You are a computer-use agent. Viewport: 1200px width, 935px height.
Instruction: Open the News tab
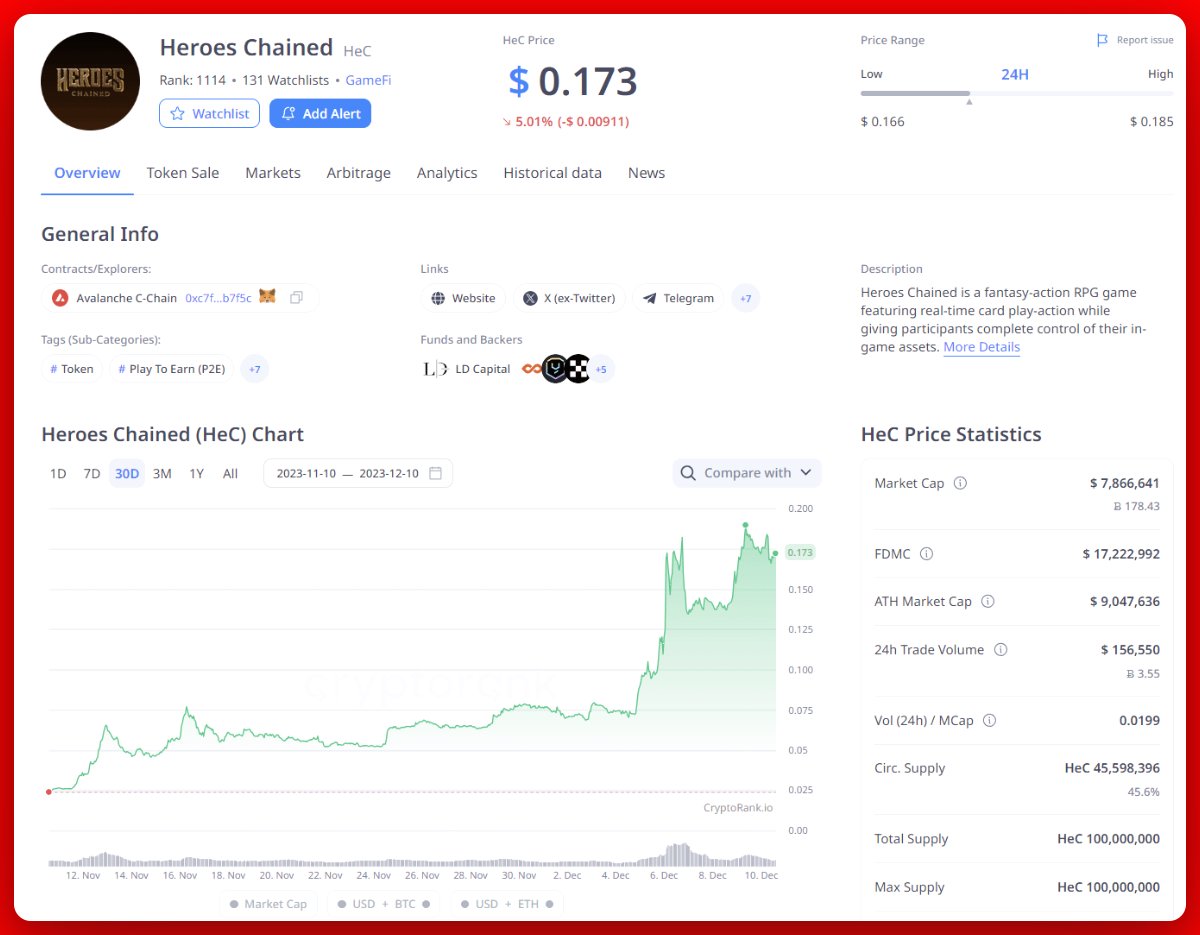[x=646, y=173]
